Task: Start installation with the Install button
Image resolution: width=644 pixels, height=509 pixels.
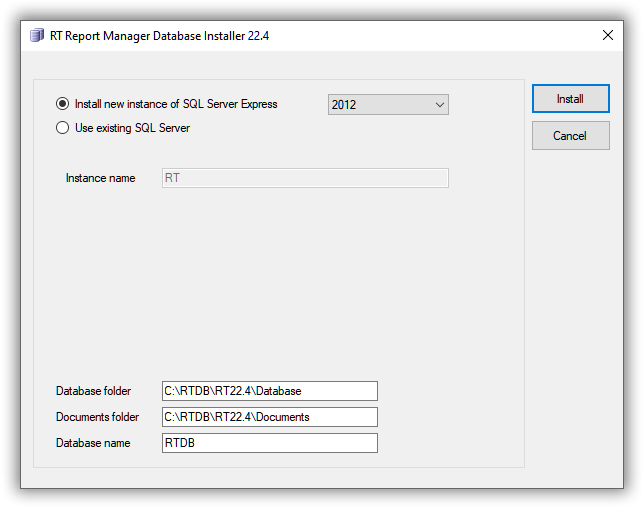Action: (x=570, y=99)
